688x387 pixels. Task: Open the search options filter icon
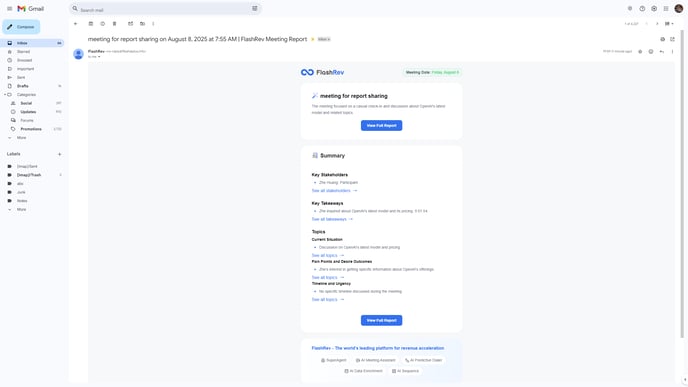pos(254,9)
